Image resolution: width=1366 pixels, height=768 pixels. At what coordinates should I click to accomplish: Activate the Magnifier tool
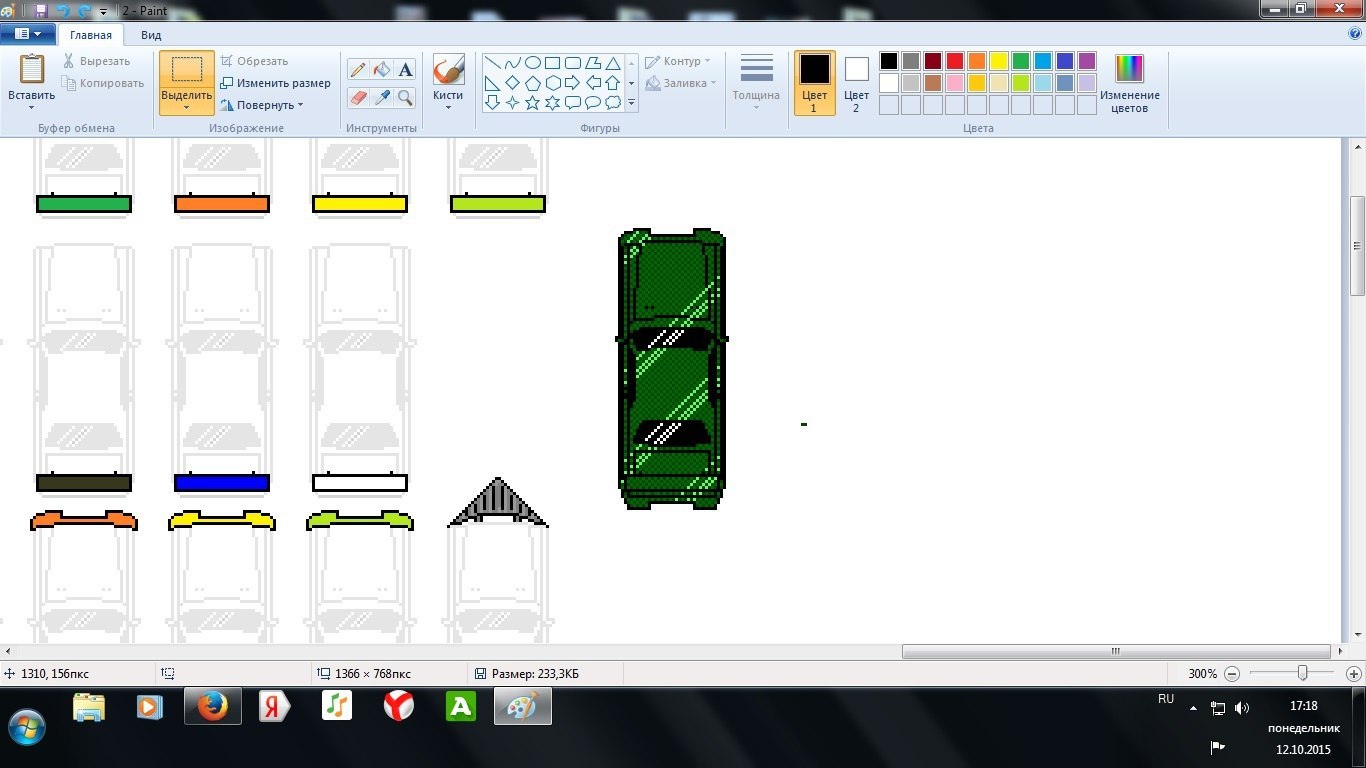[x=405, y=97]
